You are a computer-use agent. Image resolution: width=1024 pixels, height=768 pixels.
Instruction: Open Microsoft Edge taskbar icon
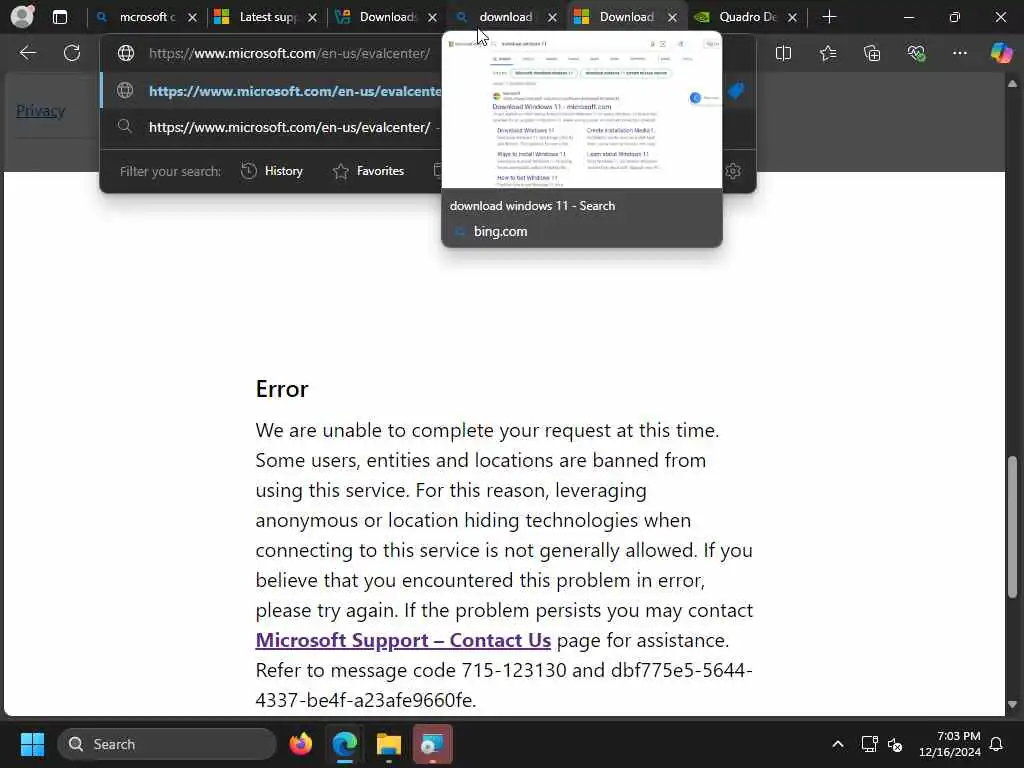click(x=344, y=744)
